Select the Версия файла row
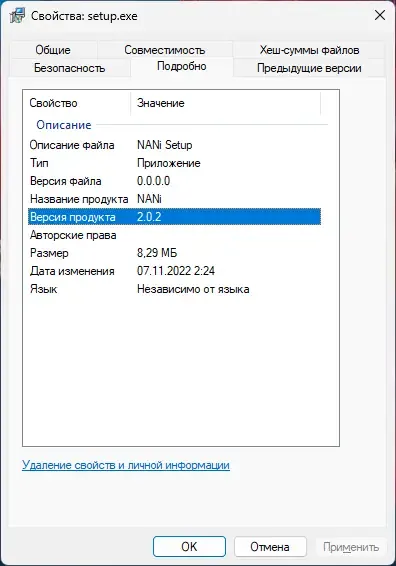The width and height of the screenshot is (396, 566). pos(174,181)
